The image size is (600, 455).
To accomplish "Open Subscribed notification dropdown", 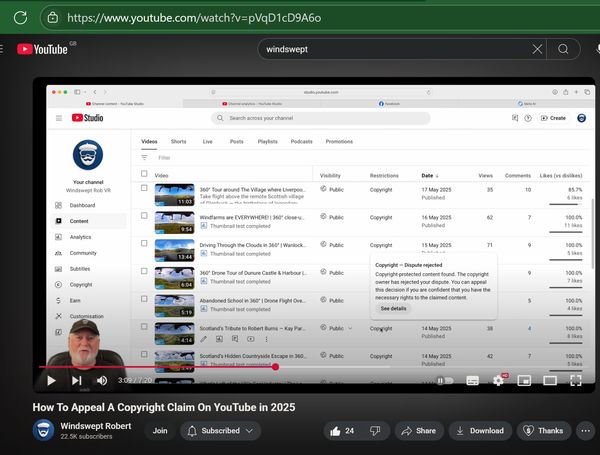I will [x=220, y=431].
